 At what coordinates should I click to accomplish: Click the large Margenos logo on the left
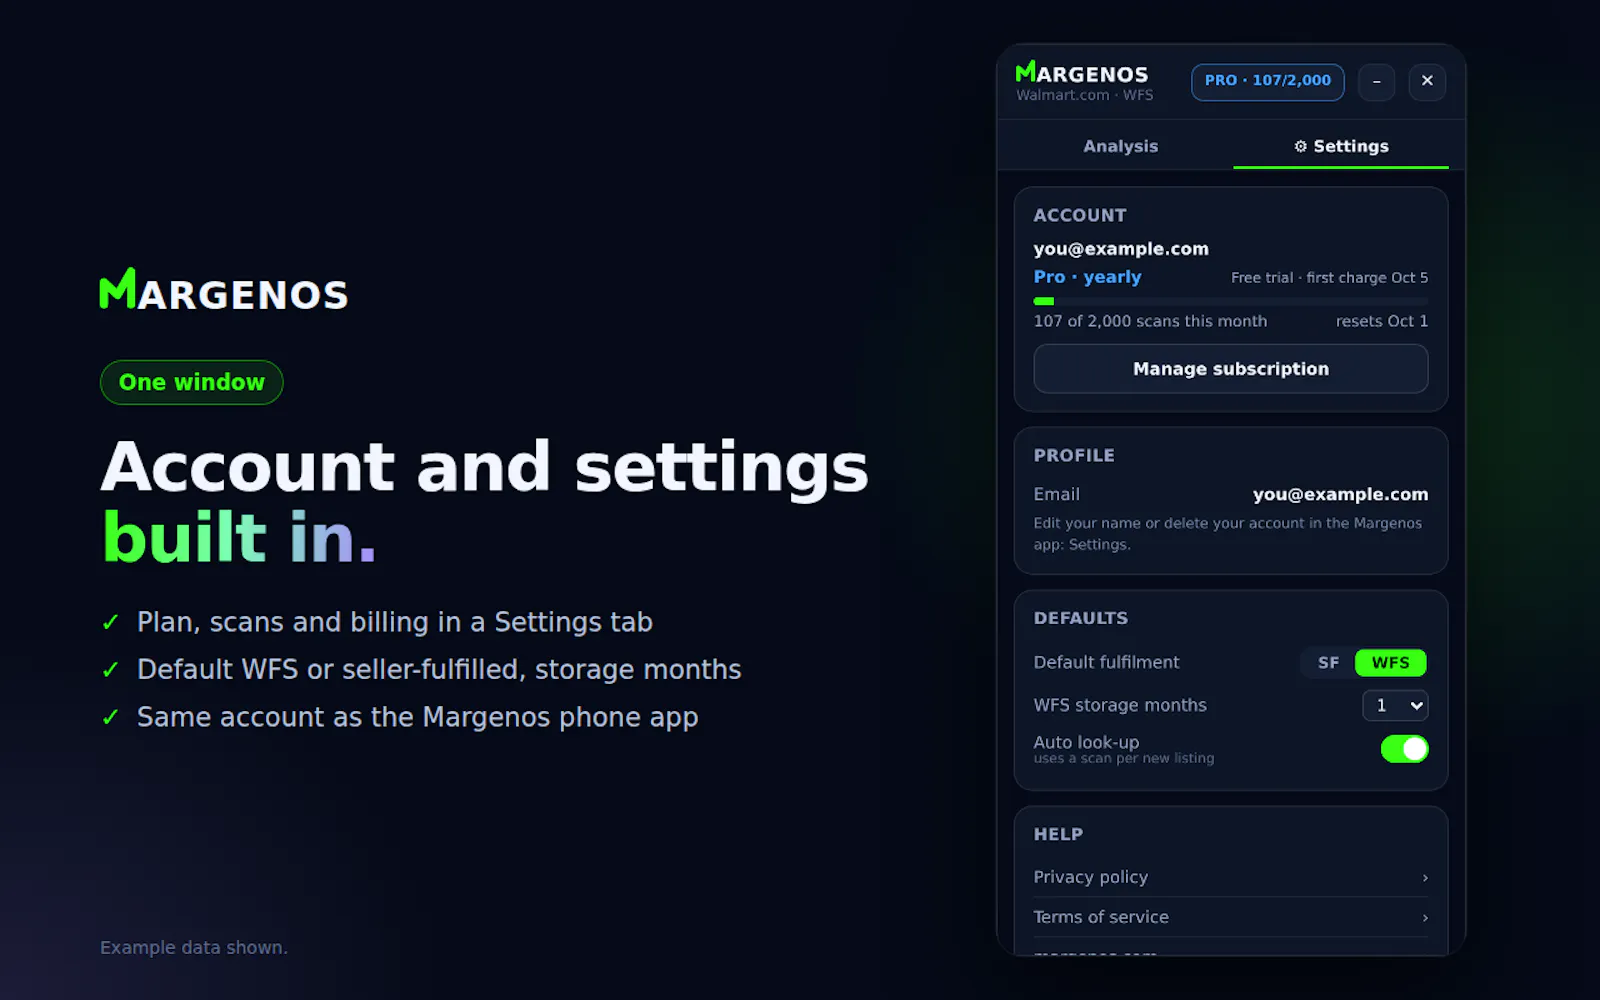pos(224,290)
